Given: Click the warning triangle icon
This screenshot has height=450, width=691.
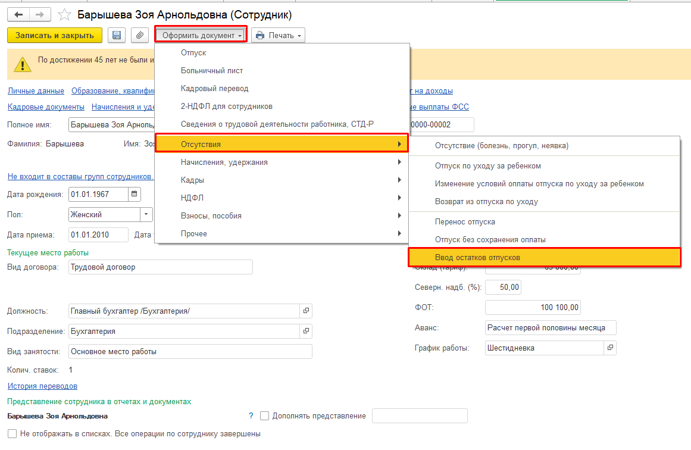Looking at the screenshot, I should click(x=22, y=64).
